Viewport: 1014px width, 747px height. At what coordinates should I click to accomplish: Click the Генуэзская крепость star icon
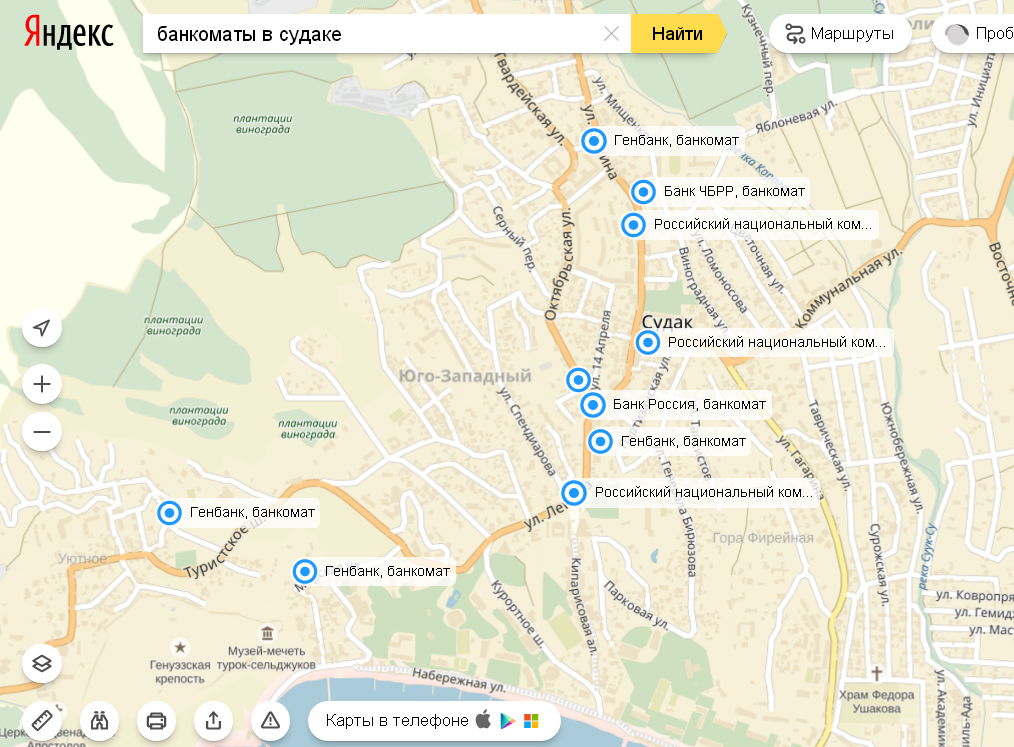(180, 647)
